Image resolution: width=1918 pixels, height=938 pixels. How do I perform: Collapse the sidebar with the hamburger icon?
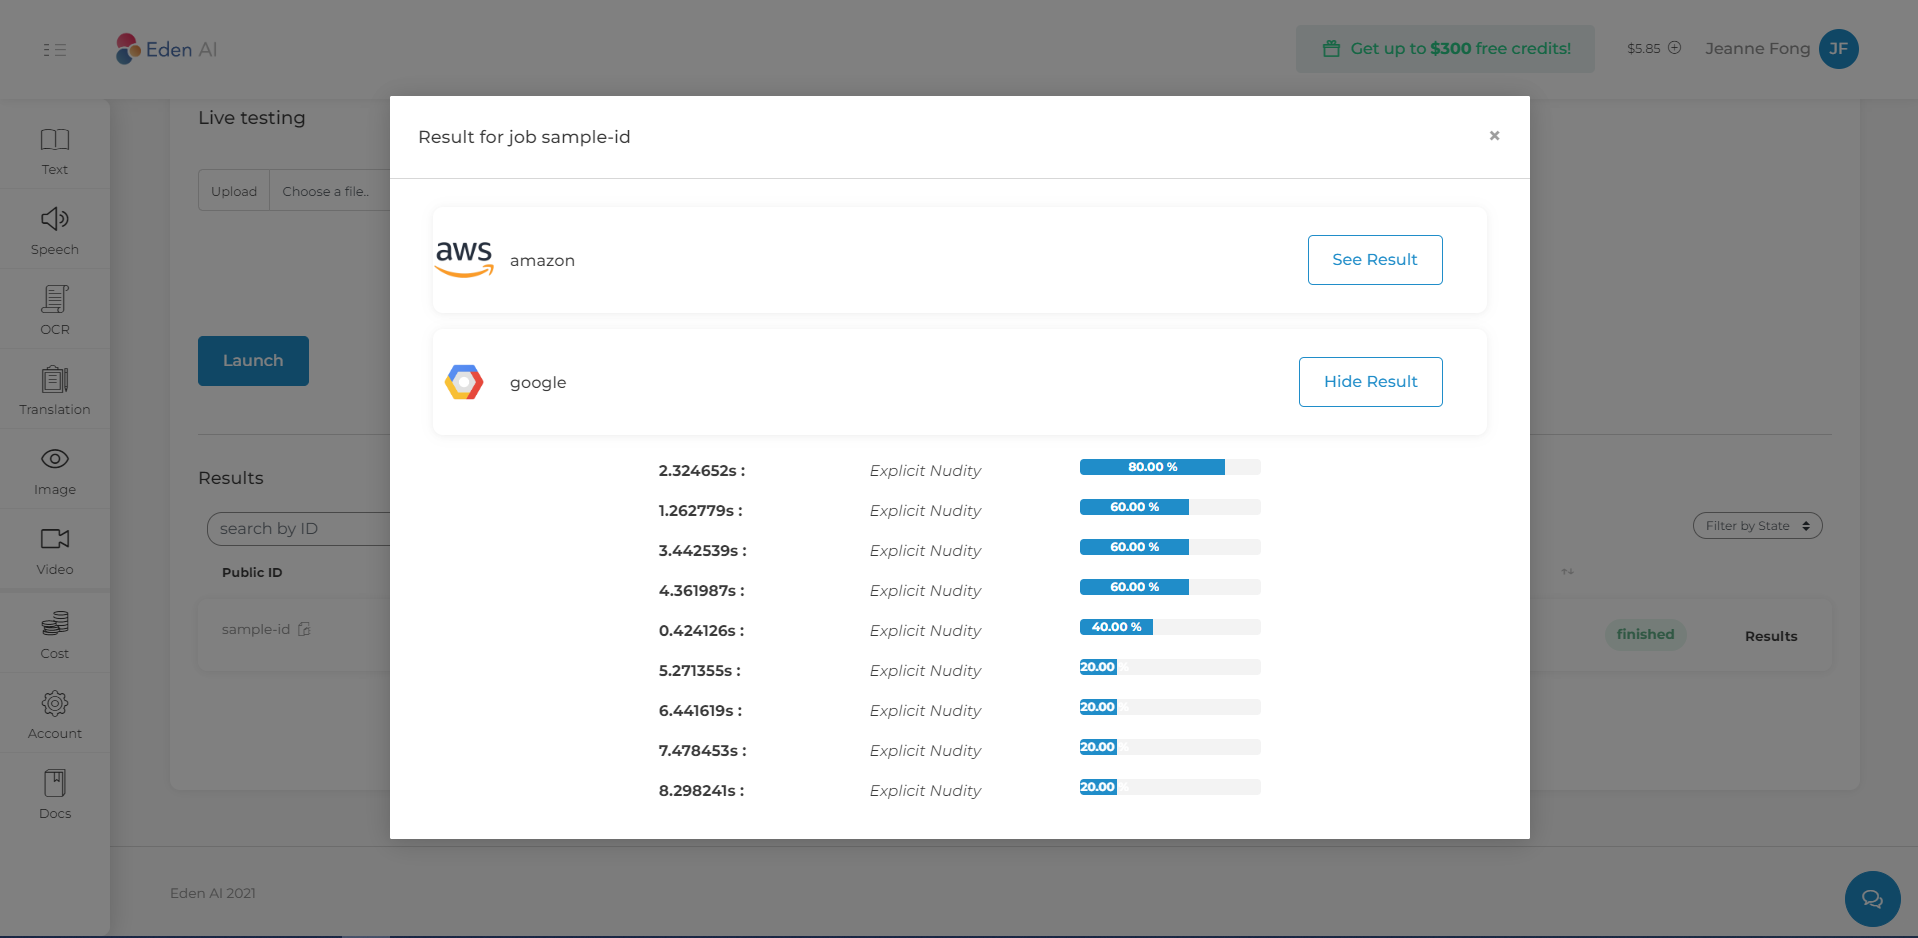[x=55, y=49]
